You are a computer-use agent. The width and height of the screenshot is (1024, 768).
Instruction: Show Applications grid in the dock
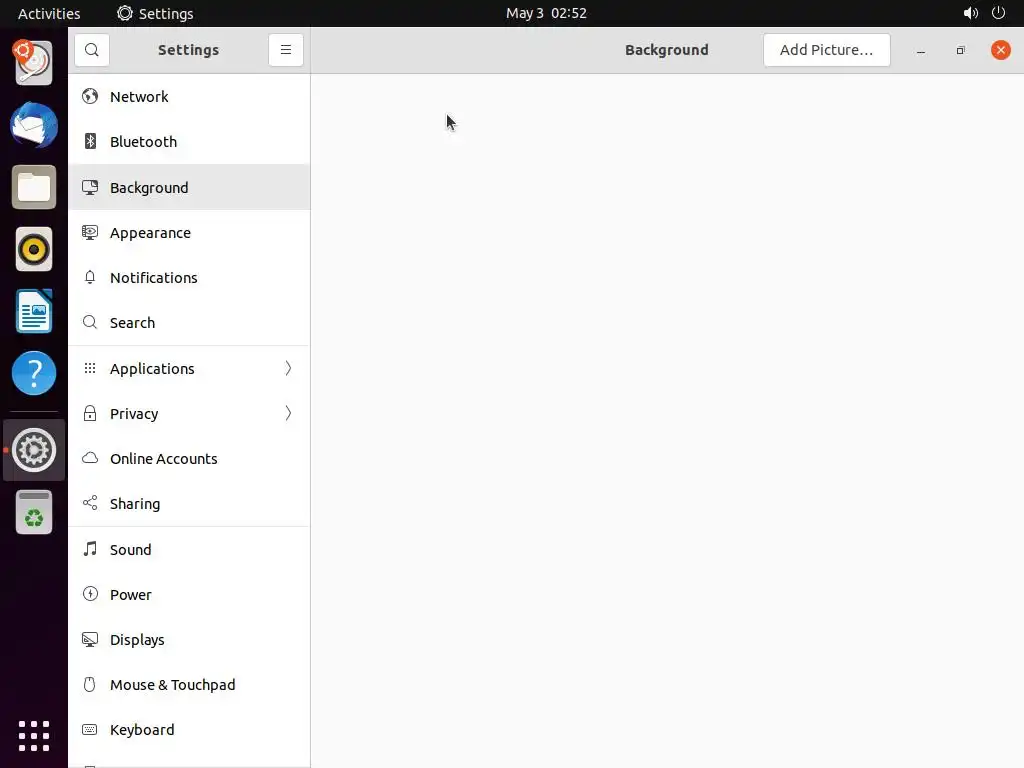tap(34, 736)
